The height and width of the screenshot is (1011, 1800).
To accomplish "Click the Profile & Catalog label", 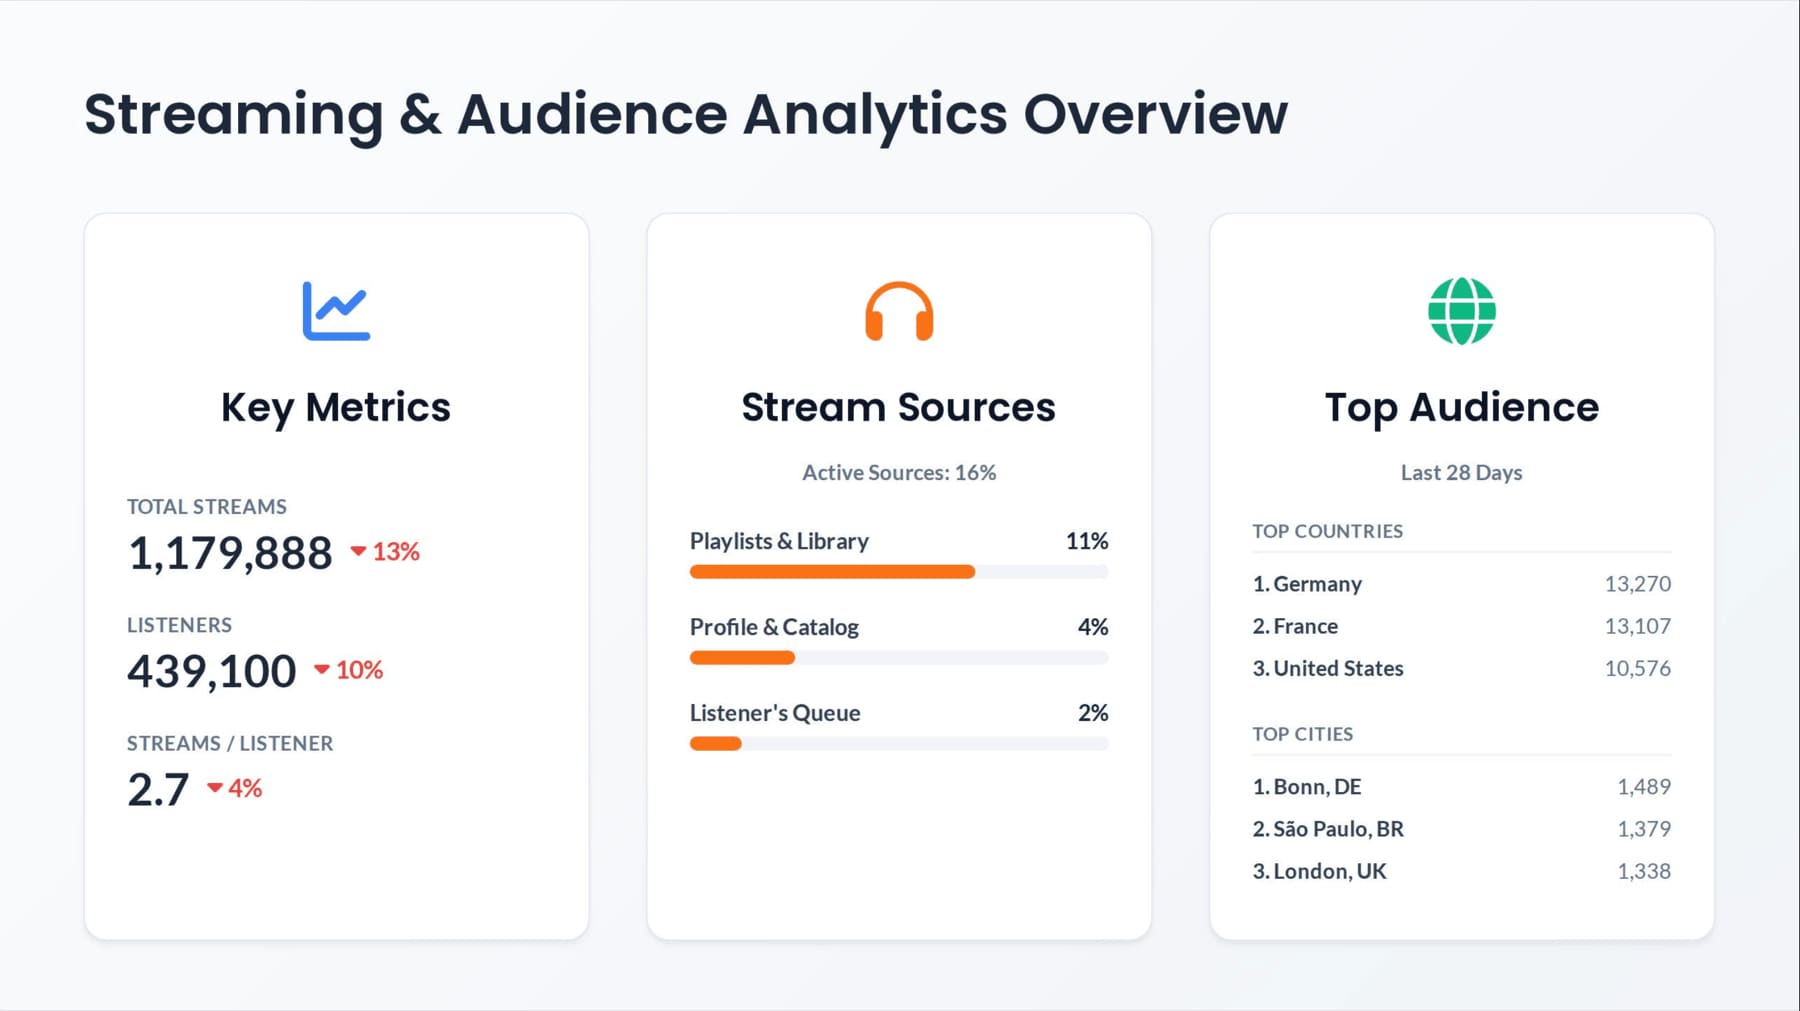I will pos(774,627).
